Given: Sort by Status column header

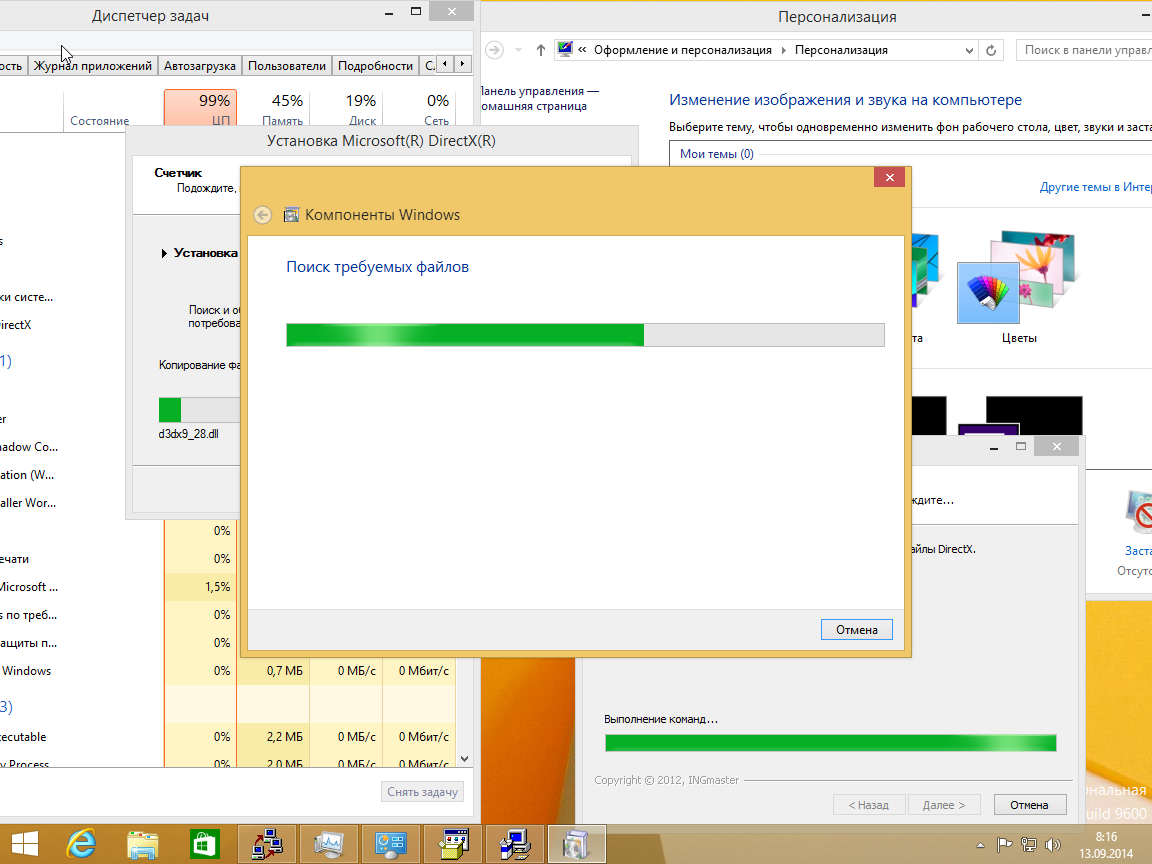Looking at the screenshot, I should (x=100, y=120).
